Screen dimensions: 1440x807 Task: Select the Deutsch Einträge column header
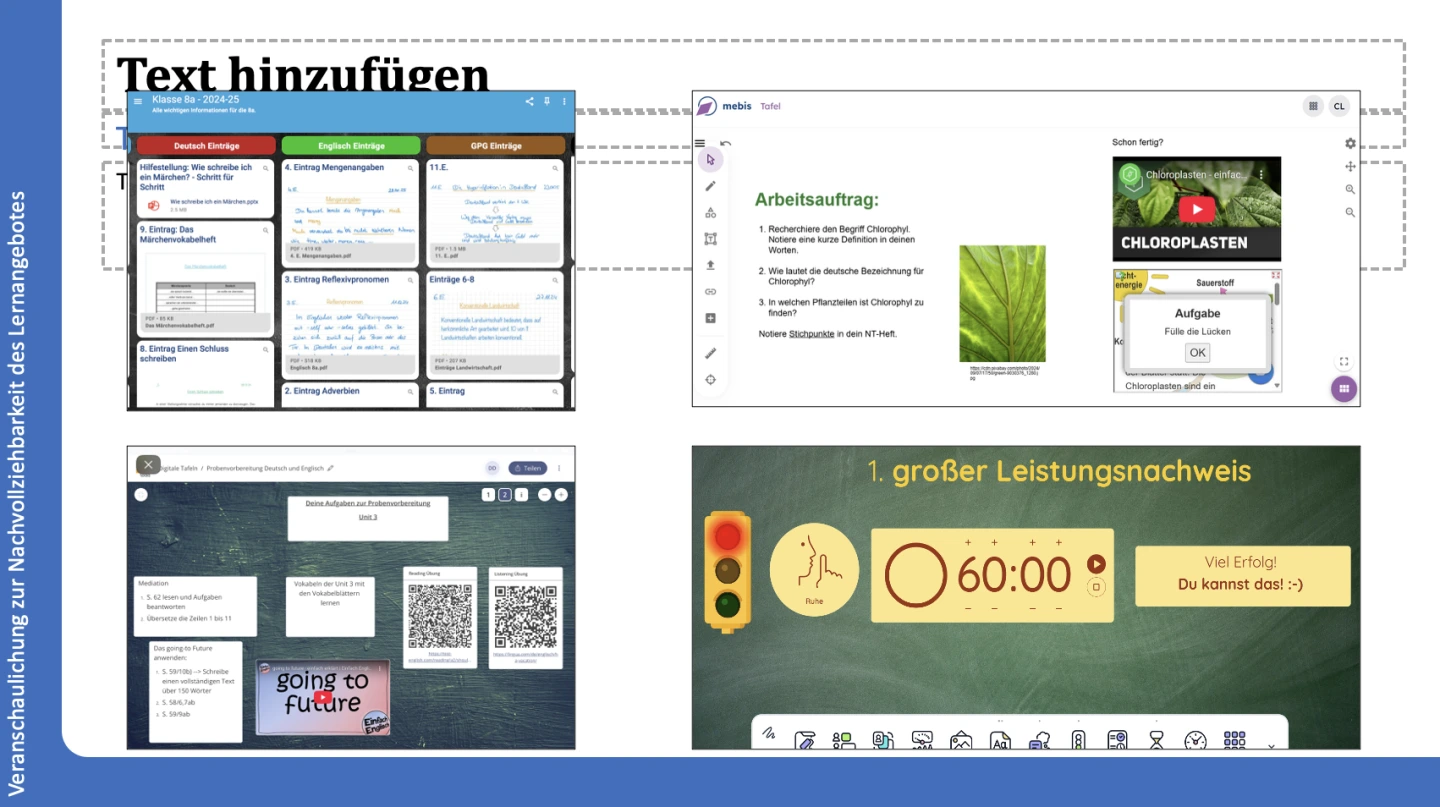206,146
